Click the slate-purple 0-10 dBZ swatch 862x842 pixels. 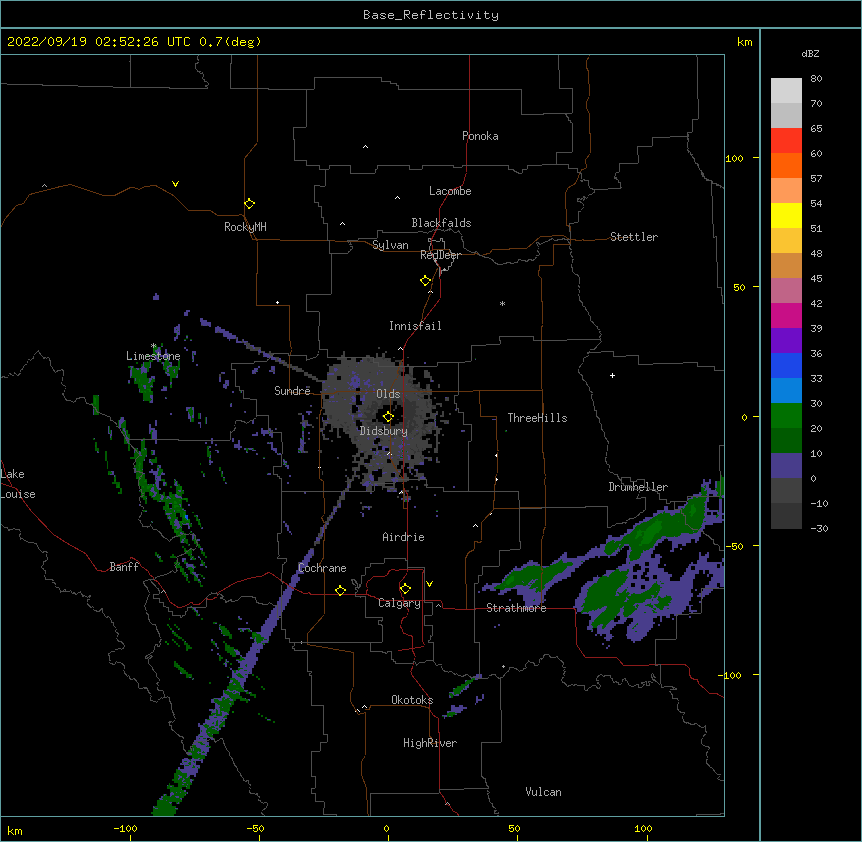[x=786, y=466]
